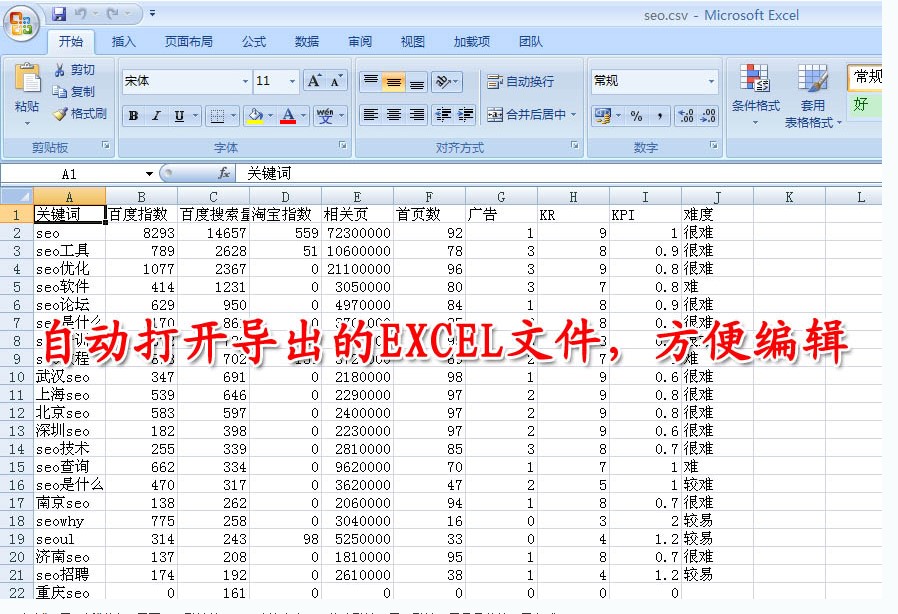Open the phonetic guide wén button

click(325, 116)
